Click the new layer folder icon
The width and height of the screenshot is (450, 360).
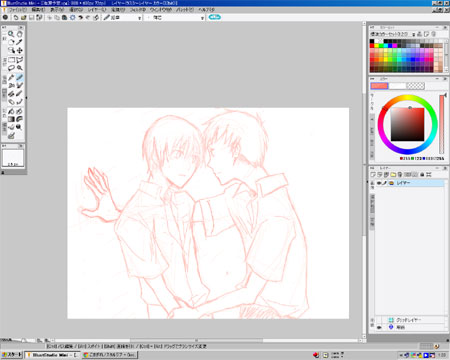point(393,174)
